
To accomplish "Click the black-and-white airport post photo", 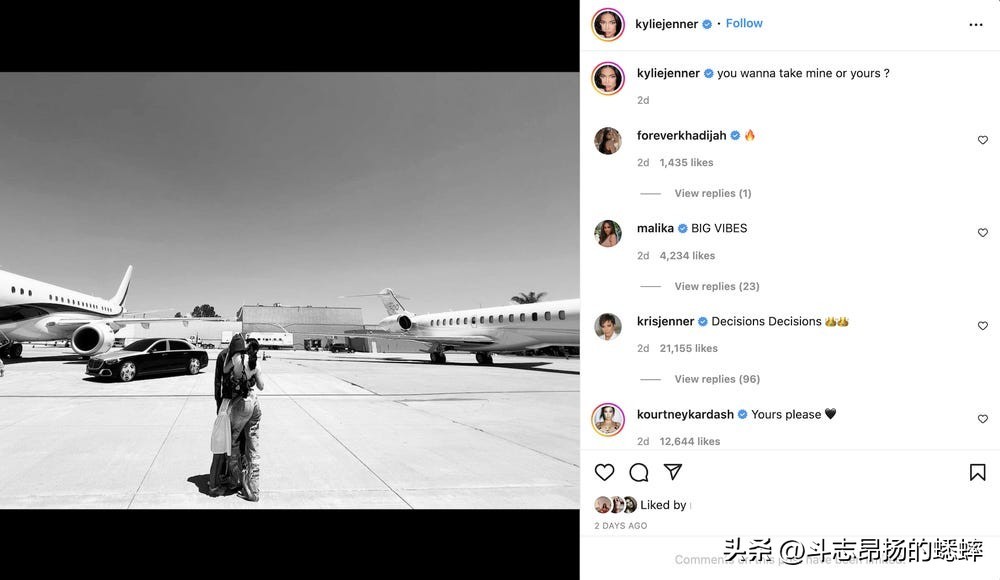I will (x=290, y=290).
